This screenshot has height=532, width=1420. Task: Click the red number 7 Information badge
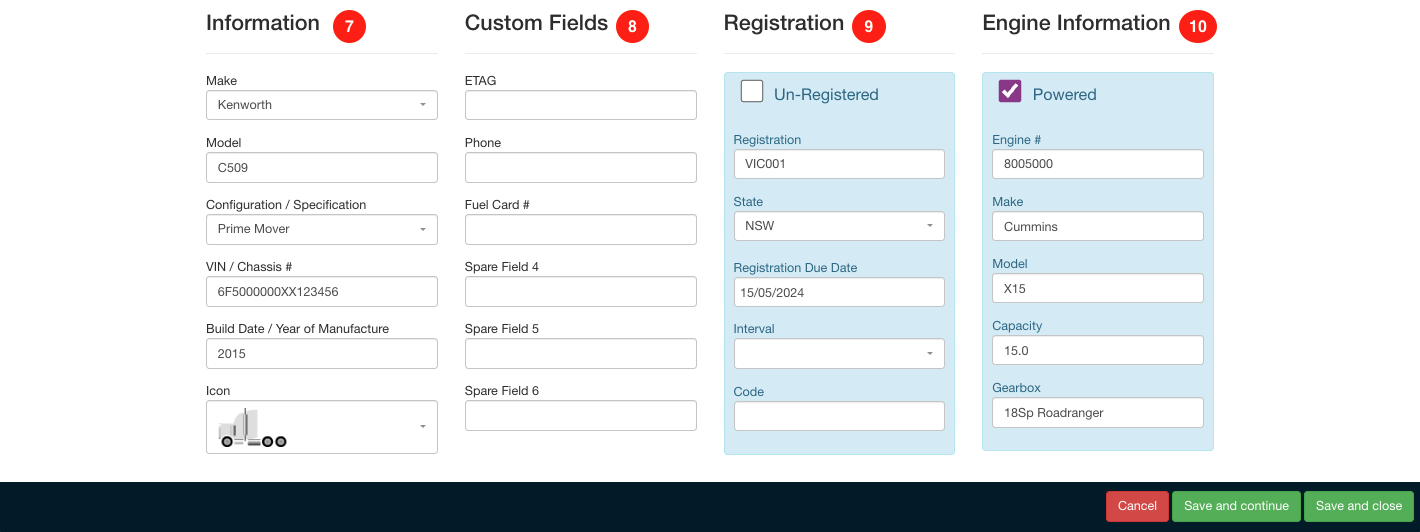349,26
